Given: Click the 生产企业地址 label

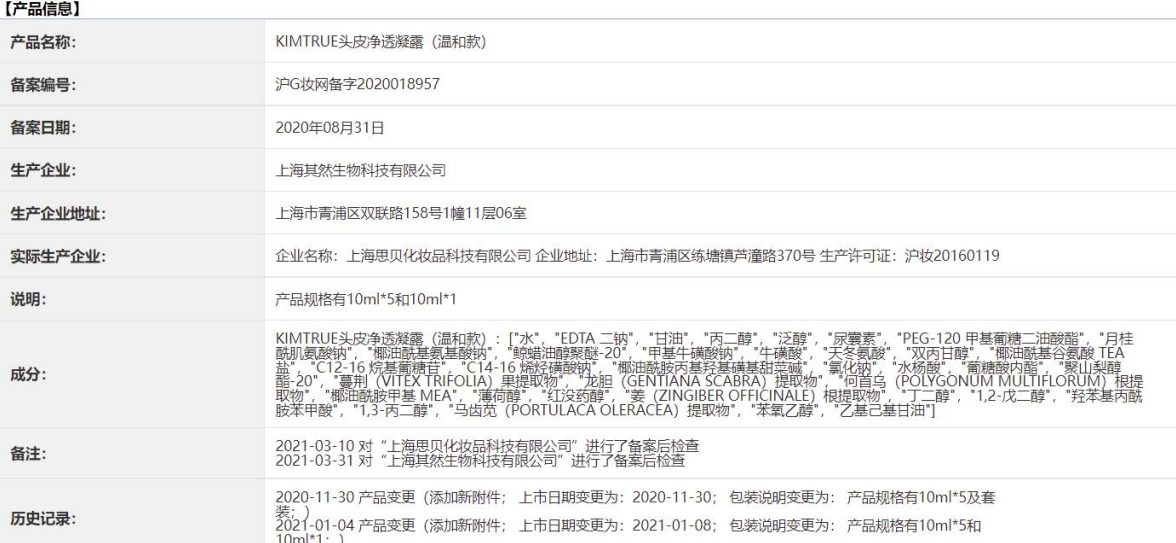Looking at the screenshot, I should (58, 214).
